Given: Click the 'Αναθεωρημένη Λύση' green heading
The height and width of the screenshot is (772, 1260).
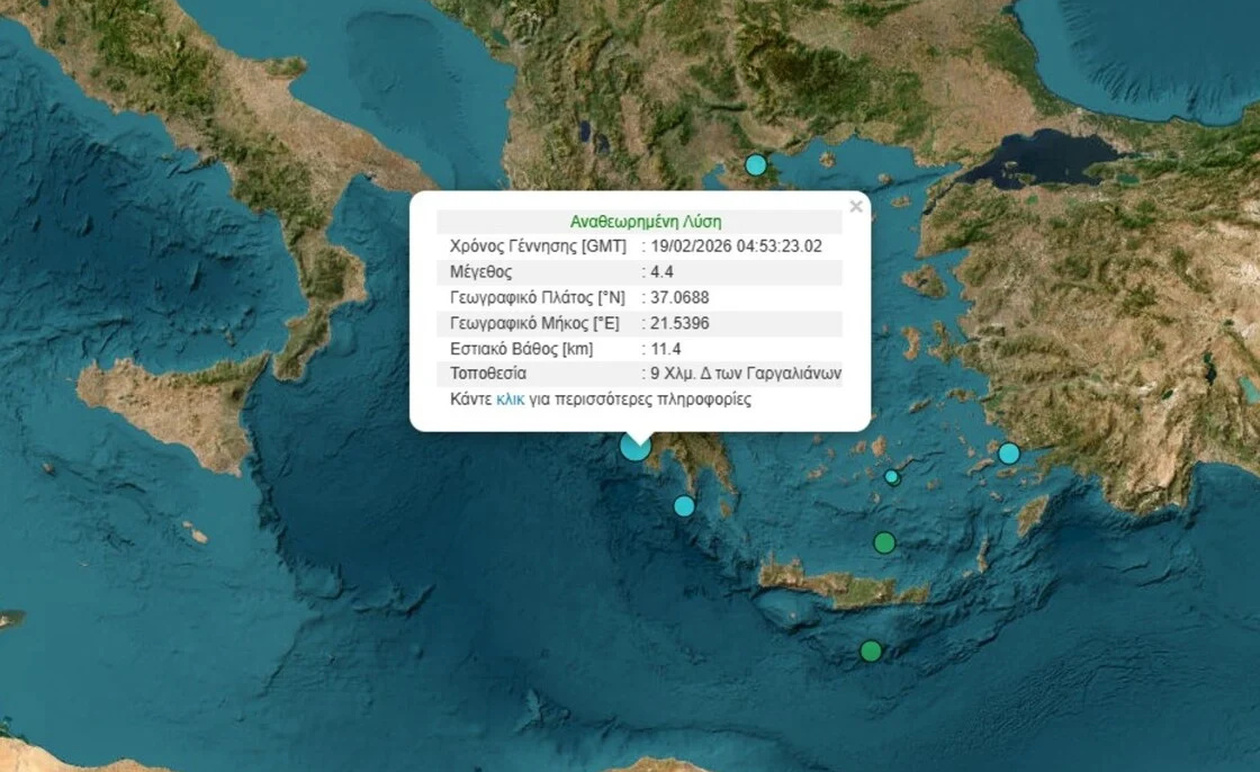Looking at the screenshot, I should point(645,222).
